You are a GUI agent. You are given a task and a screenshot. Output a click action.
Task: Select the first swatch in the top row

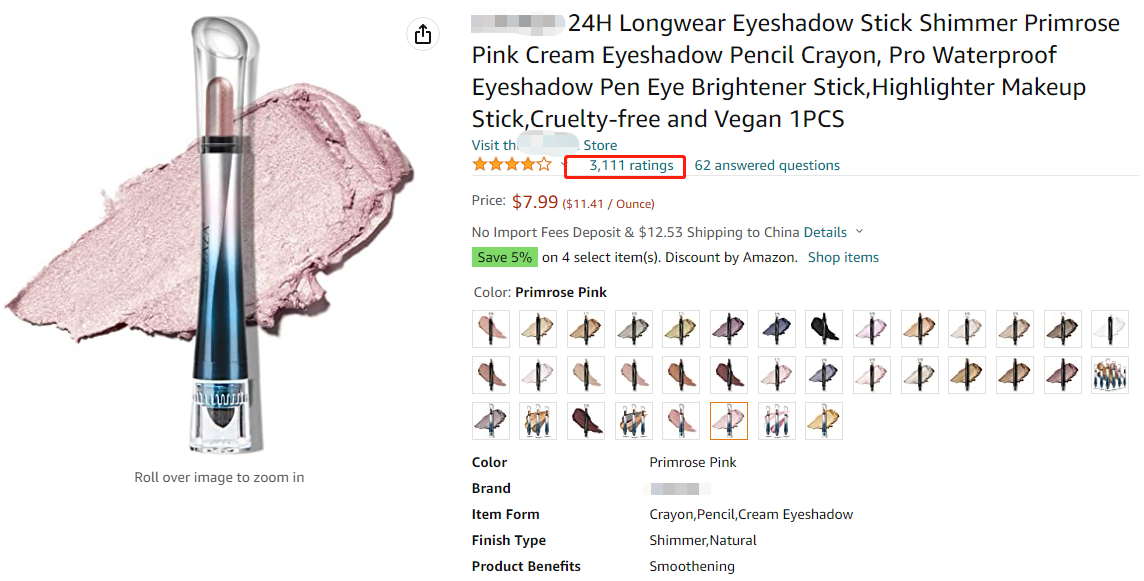click(491, 328)
